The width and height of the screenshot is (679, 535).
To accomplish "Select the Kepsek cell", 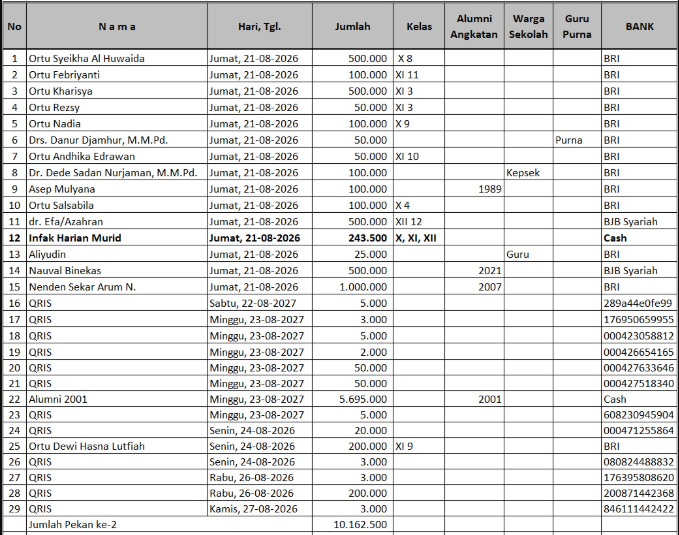I will tap(529, 173).
